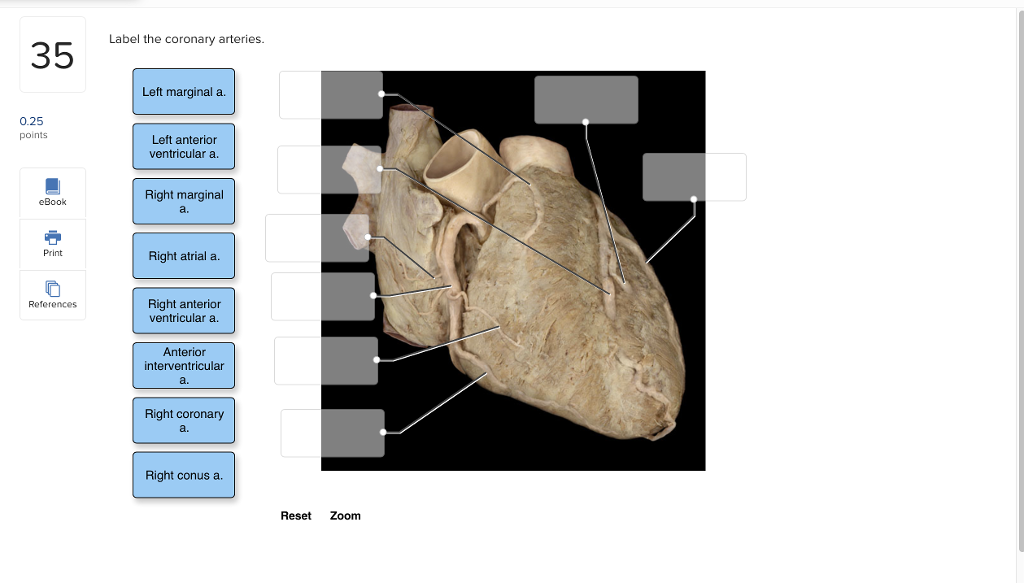
Task: Click the bottom-most answer drop zone
Action: tap(332, 432)
